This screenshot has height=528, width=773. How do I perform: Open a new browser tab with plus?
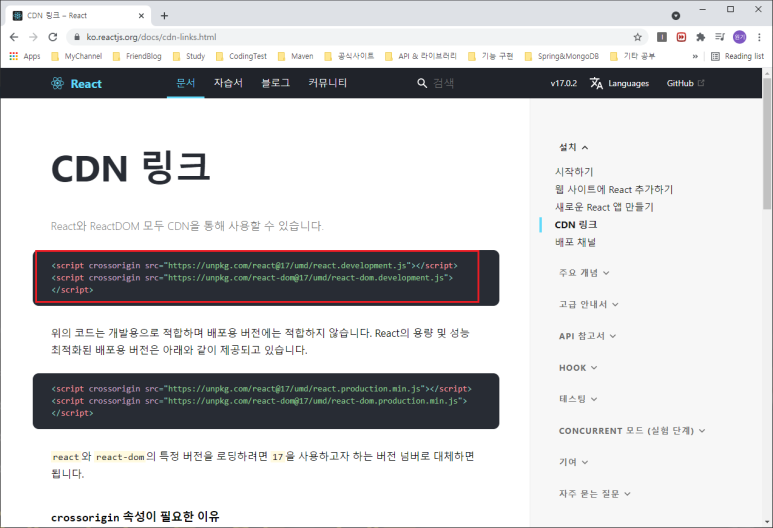coord(164,16)
